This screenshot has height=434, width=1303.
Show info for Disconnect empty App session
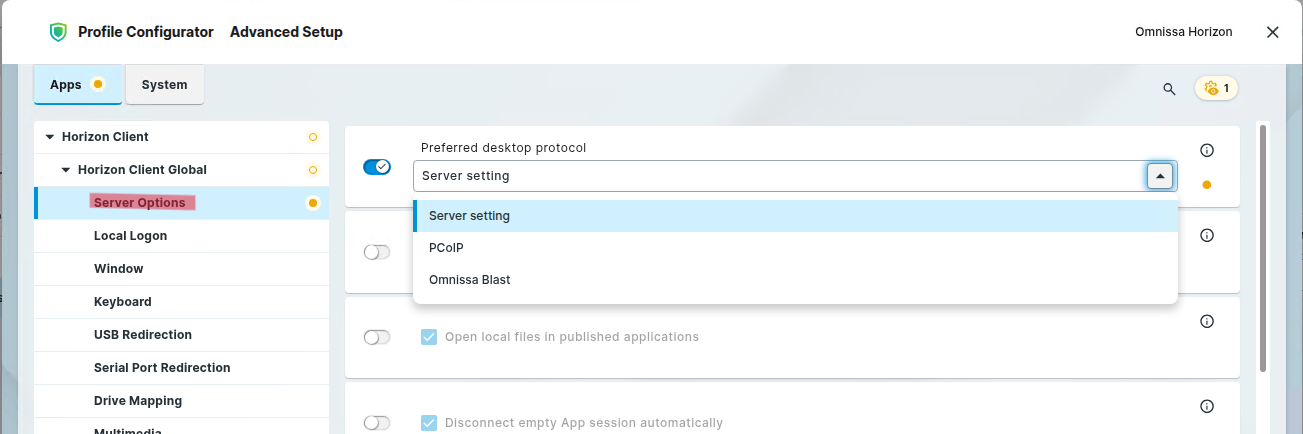tap(1206, 406)
